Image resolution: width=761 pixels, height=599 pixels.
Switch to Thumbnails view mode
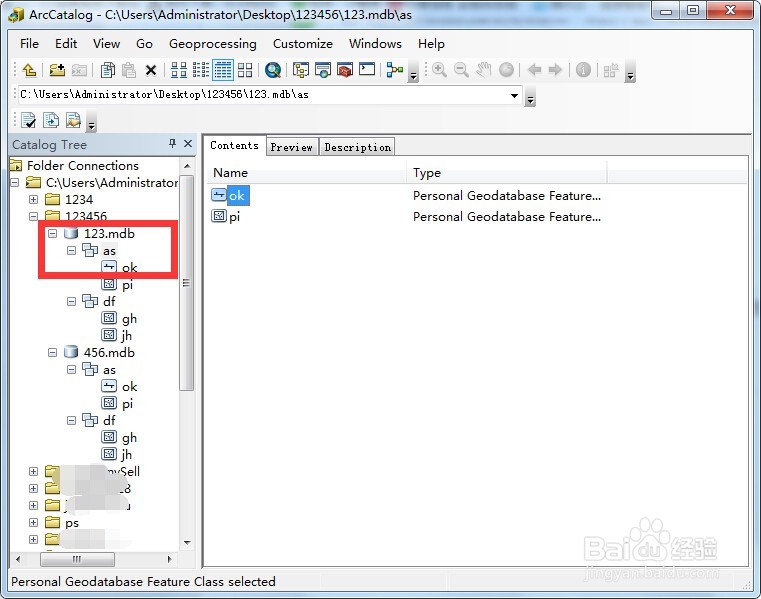tap(245, 70)
